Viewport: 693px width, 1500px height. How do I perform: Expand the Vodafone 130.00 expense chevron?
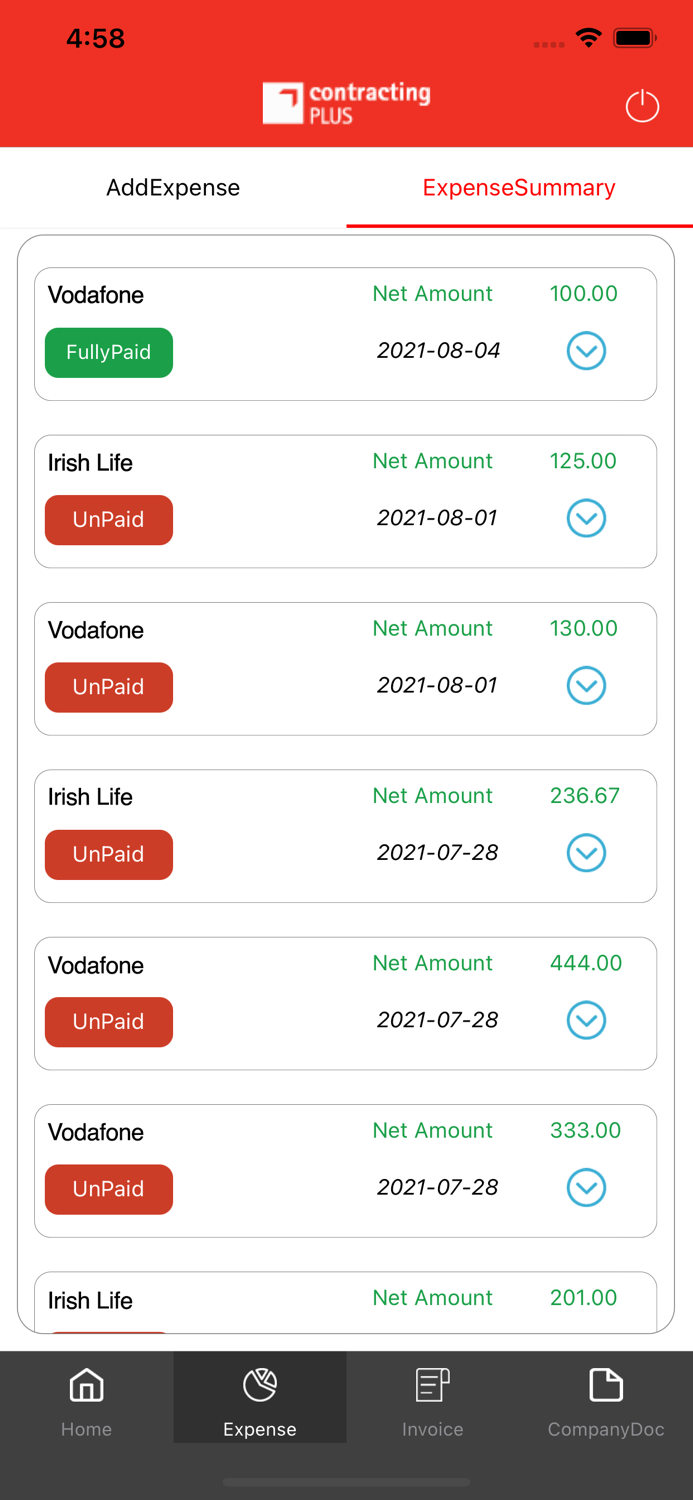click(586, 686)
